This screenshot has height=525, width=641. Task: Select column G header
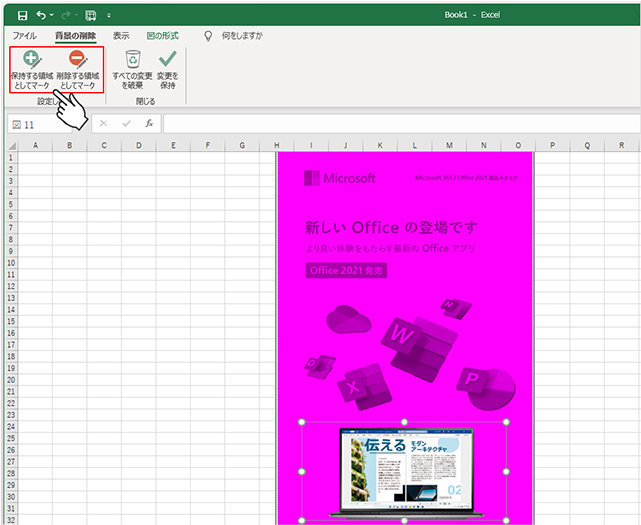point(242,146)
